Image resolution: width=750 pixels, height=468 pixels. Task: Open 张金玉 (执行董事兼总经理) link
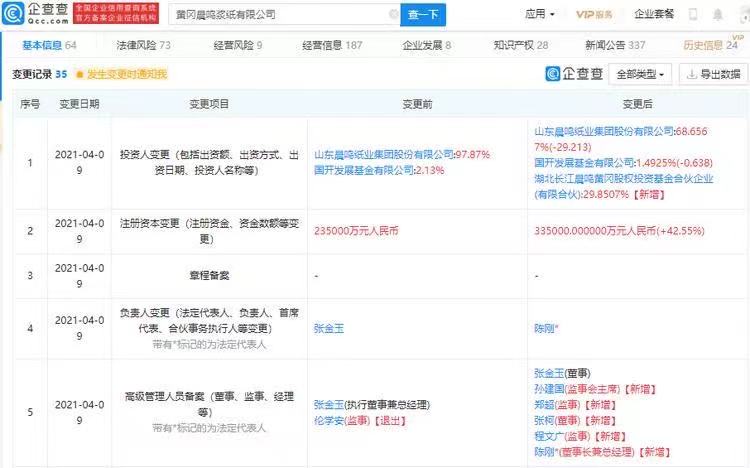pos(329,405)
